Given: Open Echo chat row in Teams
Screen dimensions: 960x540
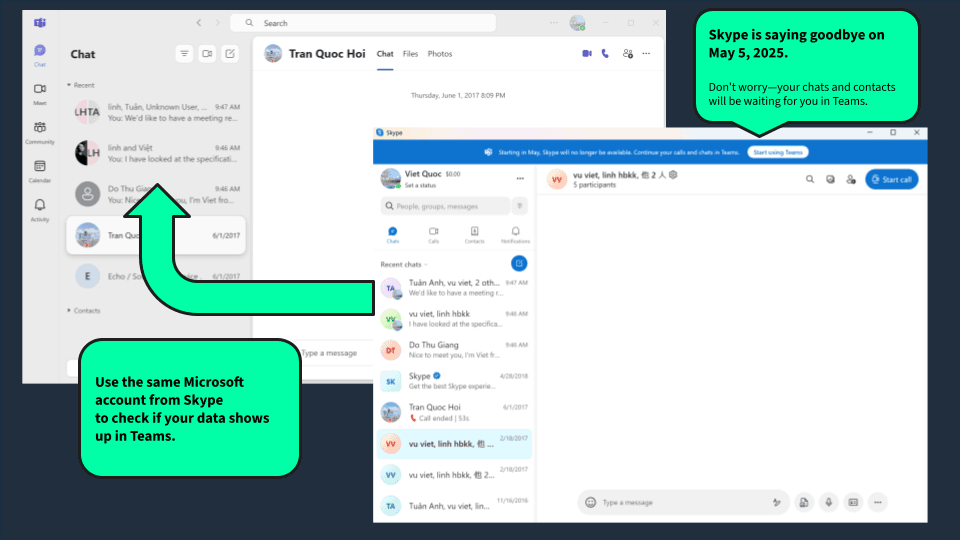Looking at the screenshot, I should [x=156, y=276].
